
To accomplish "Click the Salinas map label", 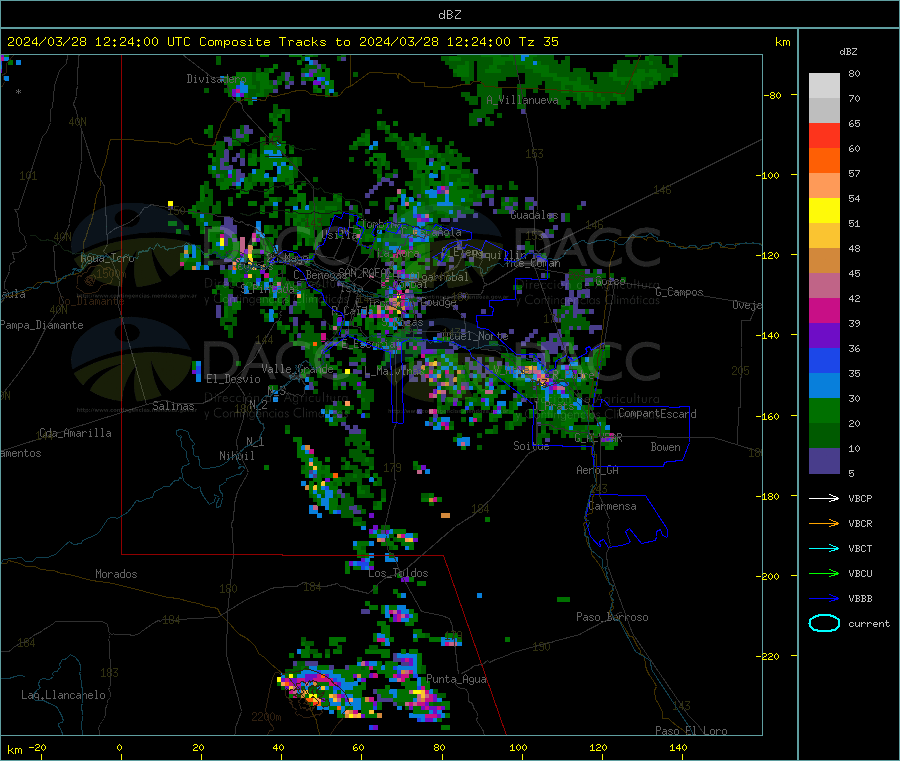I will 173,406.
